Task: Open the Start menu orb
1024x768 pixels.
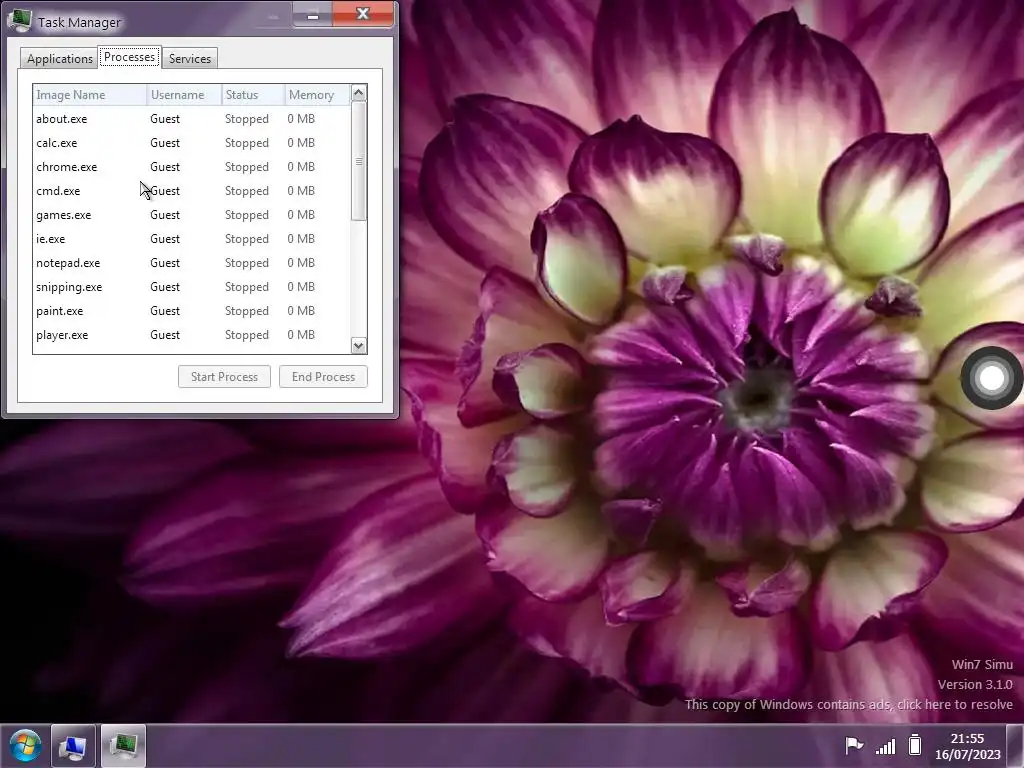Action: pos(25,745)
